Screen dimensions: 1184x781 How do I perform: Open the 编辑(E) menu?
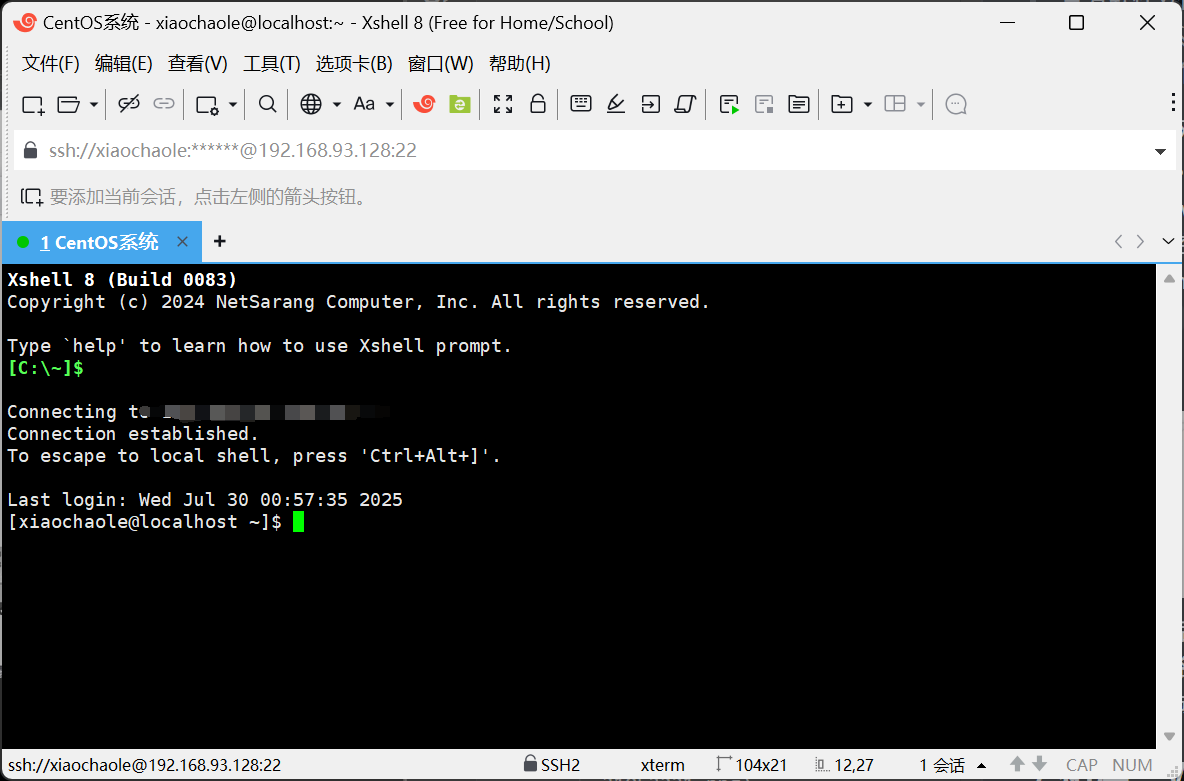(124, 63)
